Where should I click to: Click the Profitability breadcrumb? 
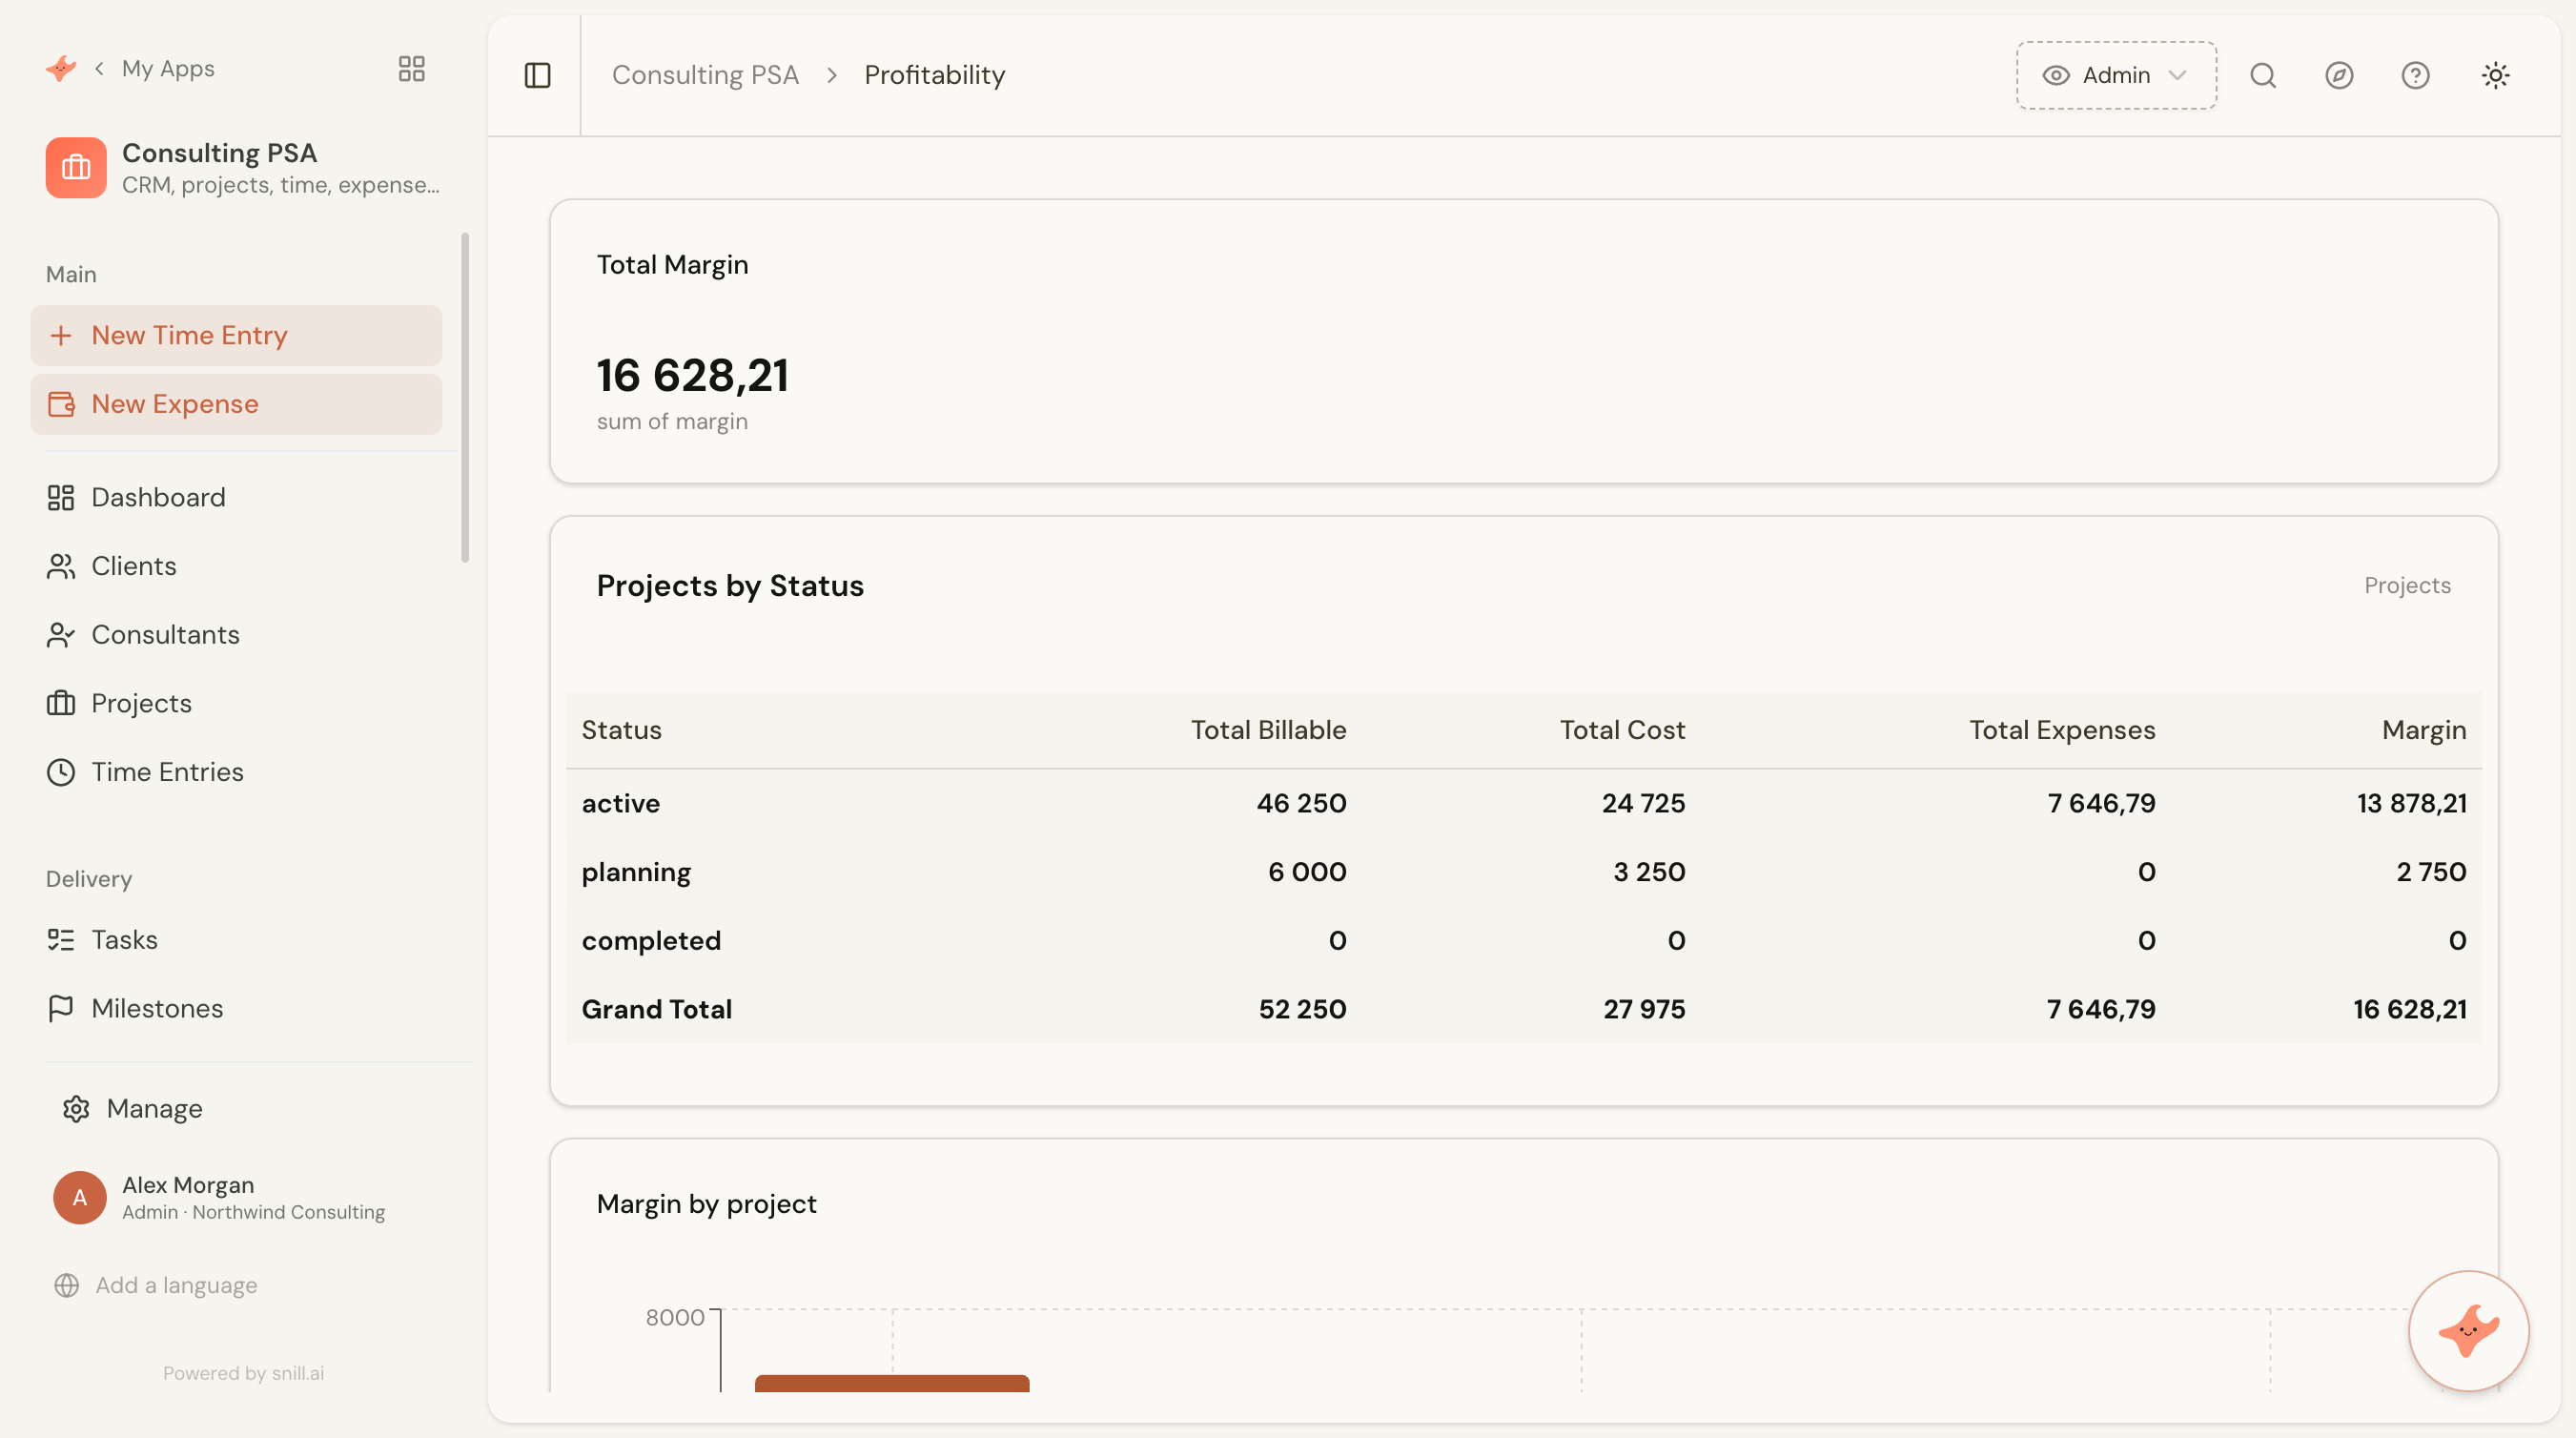[934, 75]
